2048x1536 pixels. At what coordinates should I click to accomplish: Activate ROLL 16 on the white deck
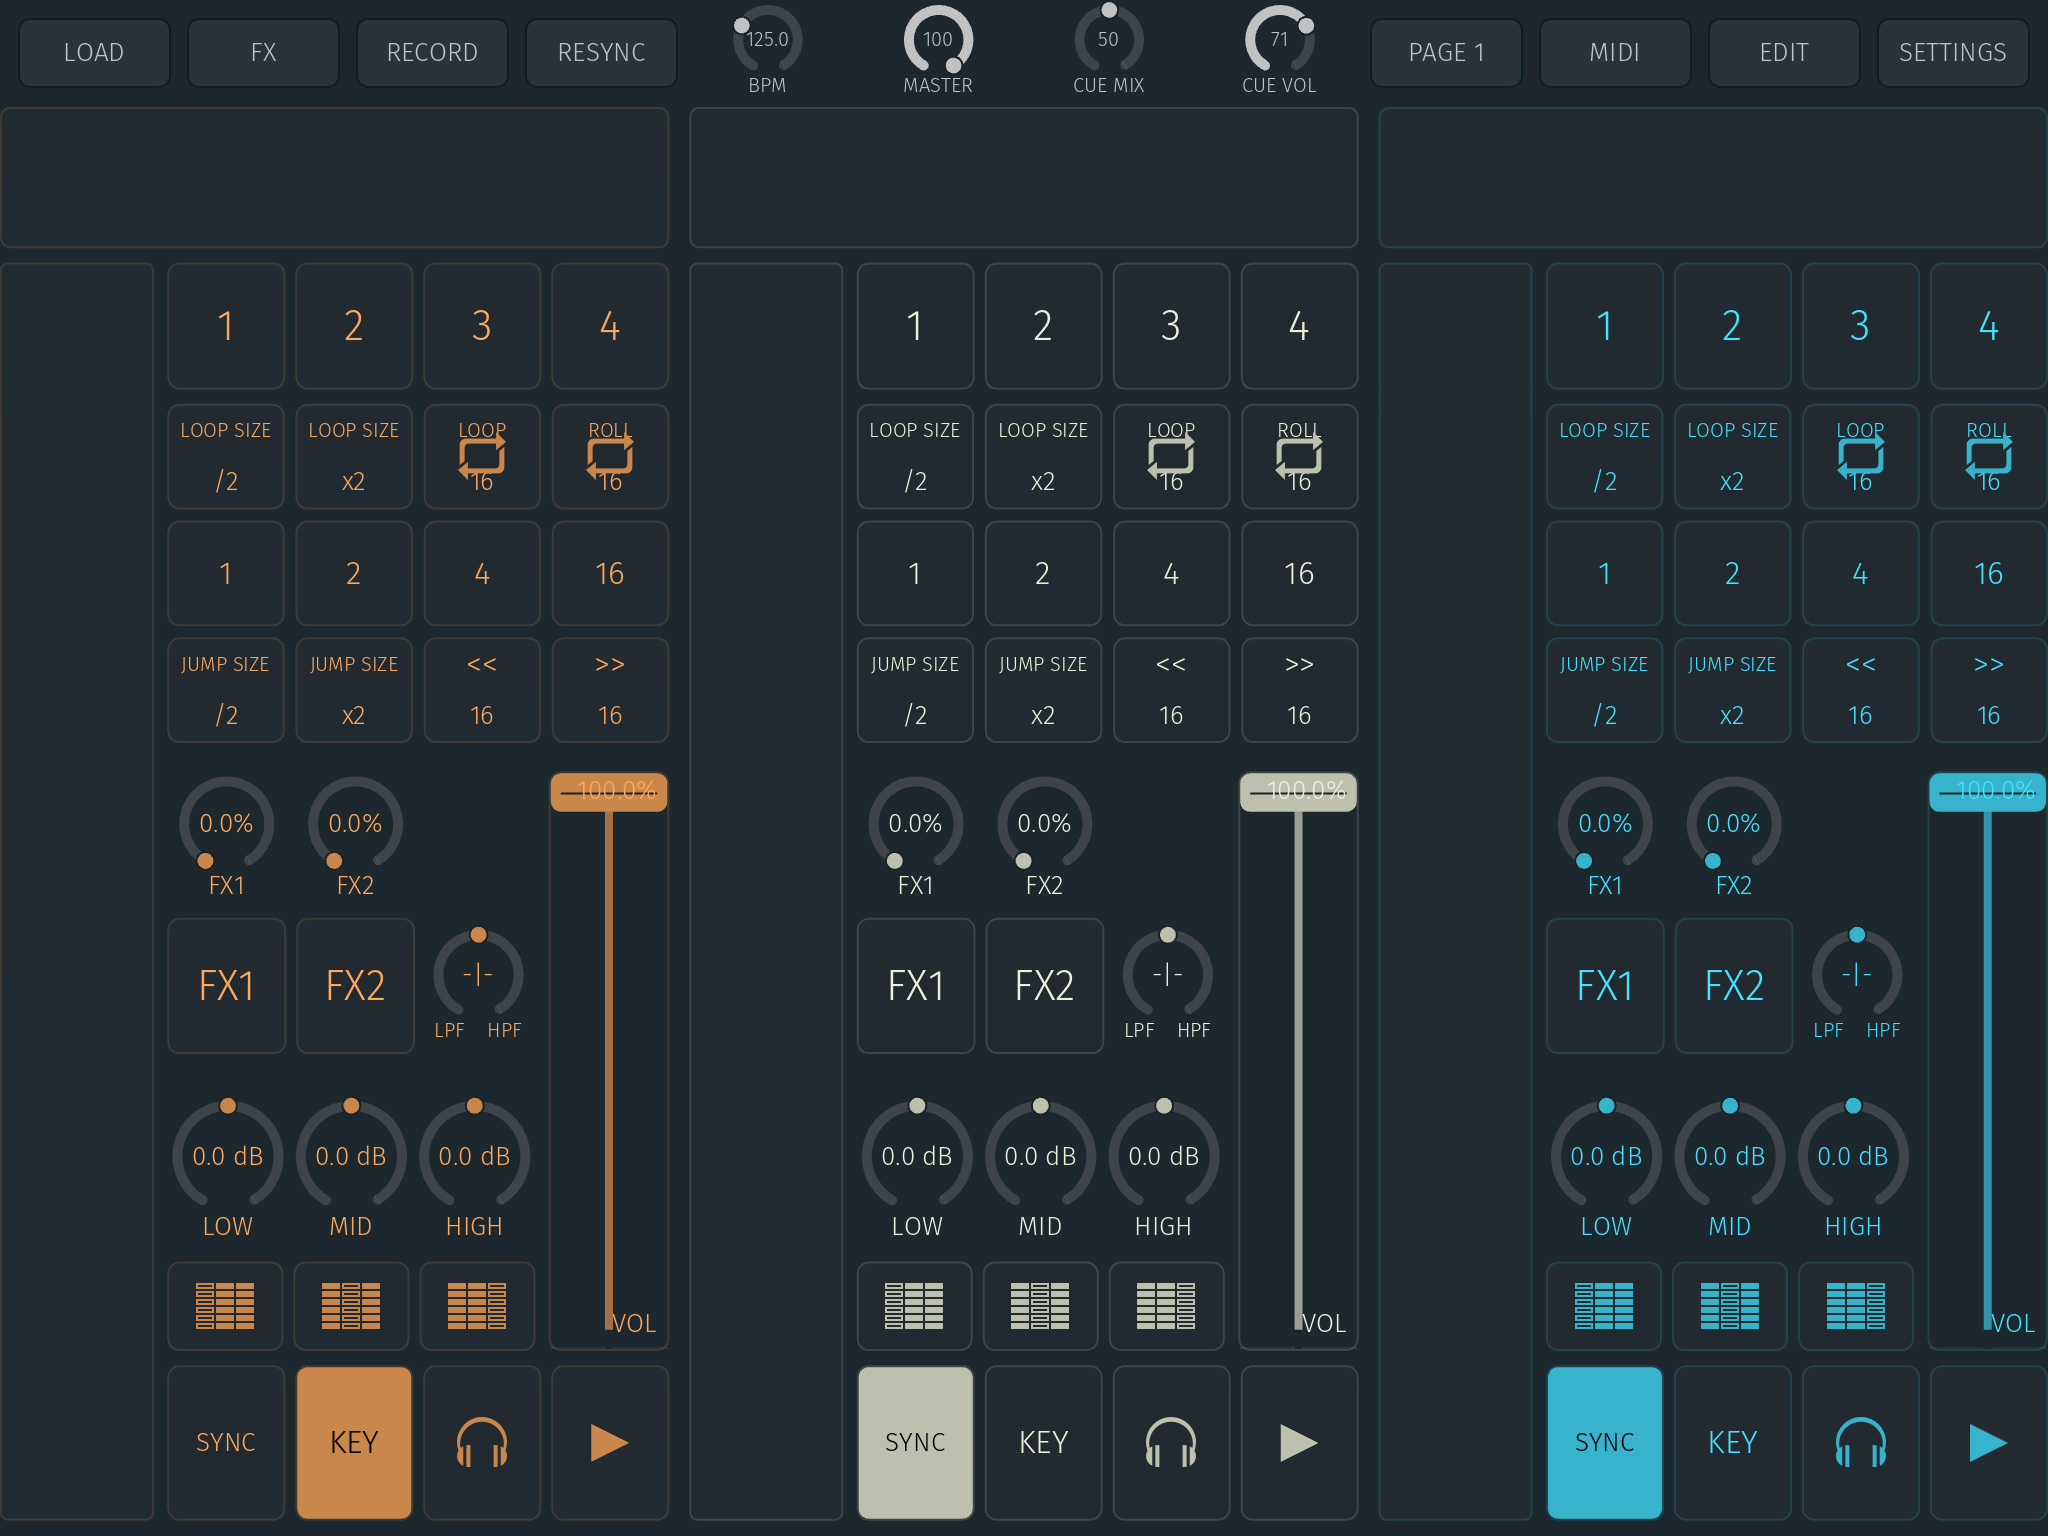(x=1298, y=457)
